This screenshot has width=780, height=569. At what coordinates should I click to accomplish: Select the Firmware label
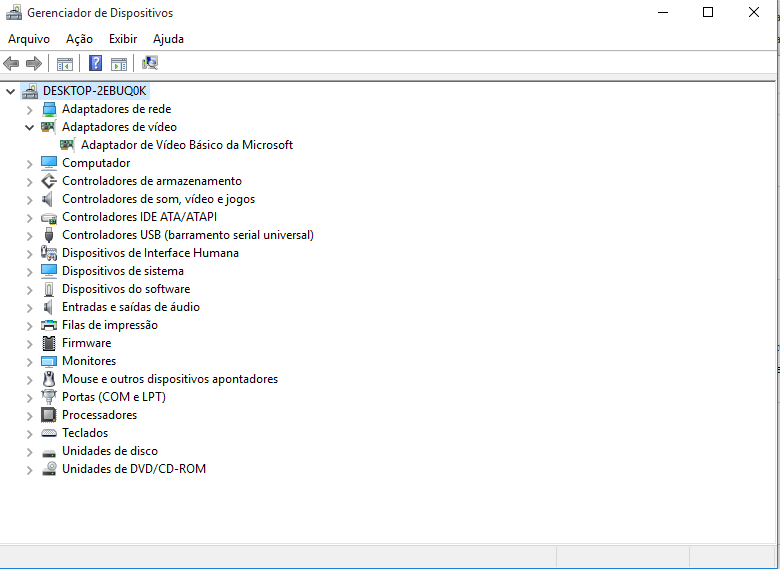coord(87,343)
